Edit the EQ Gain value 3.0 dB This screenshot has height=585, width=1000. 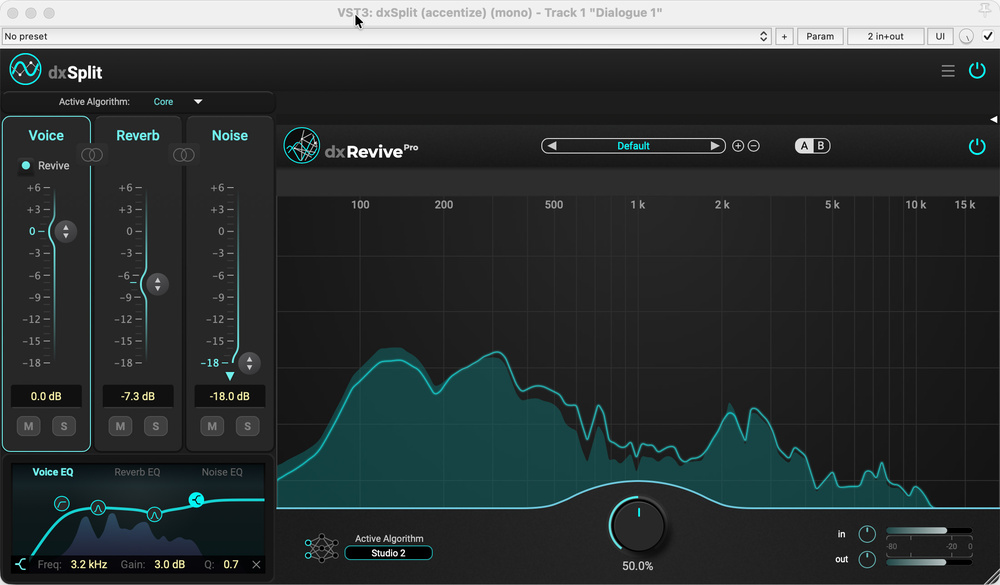170,565
